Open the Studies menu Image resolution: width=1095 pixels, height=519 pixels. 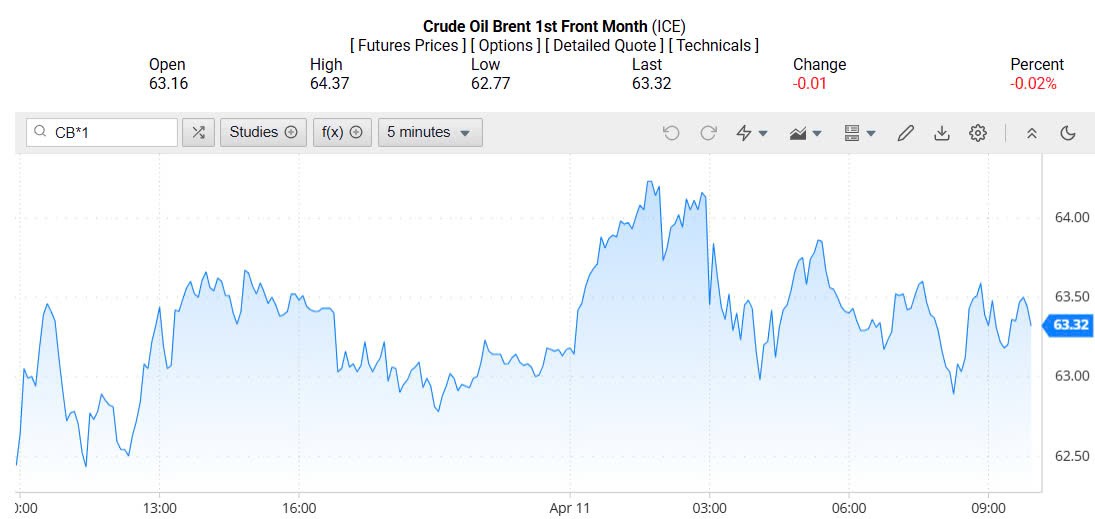(263, 132)
